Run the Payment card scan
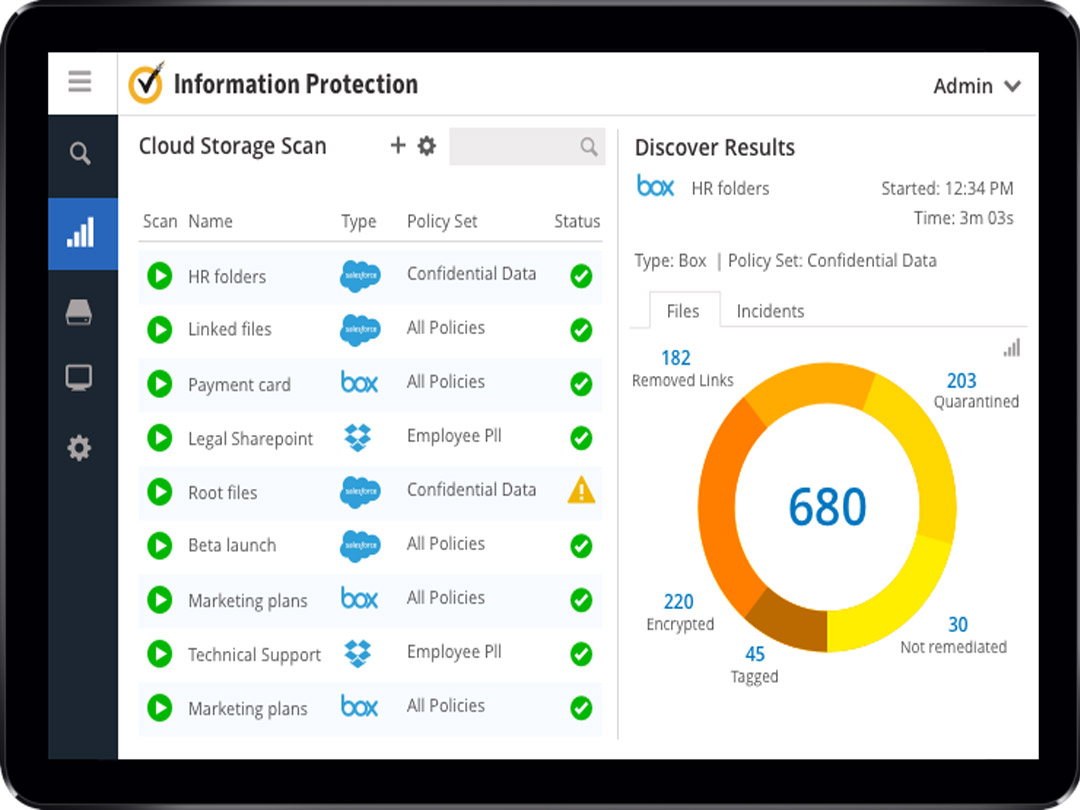Viewport: 1080px width, 810px height. 160,384
